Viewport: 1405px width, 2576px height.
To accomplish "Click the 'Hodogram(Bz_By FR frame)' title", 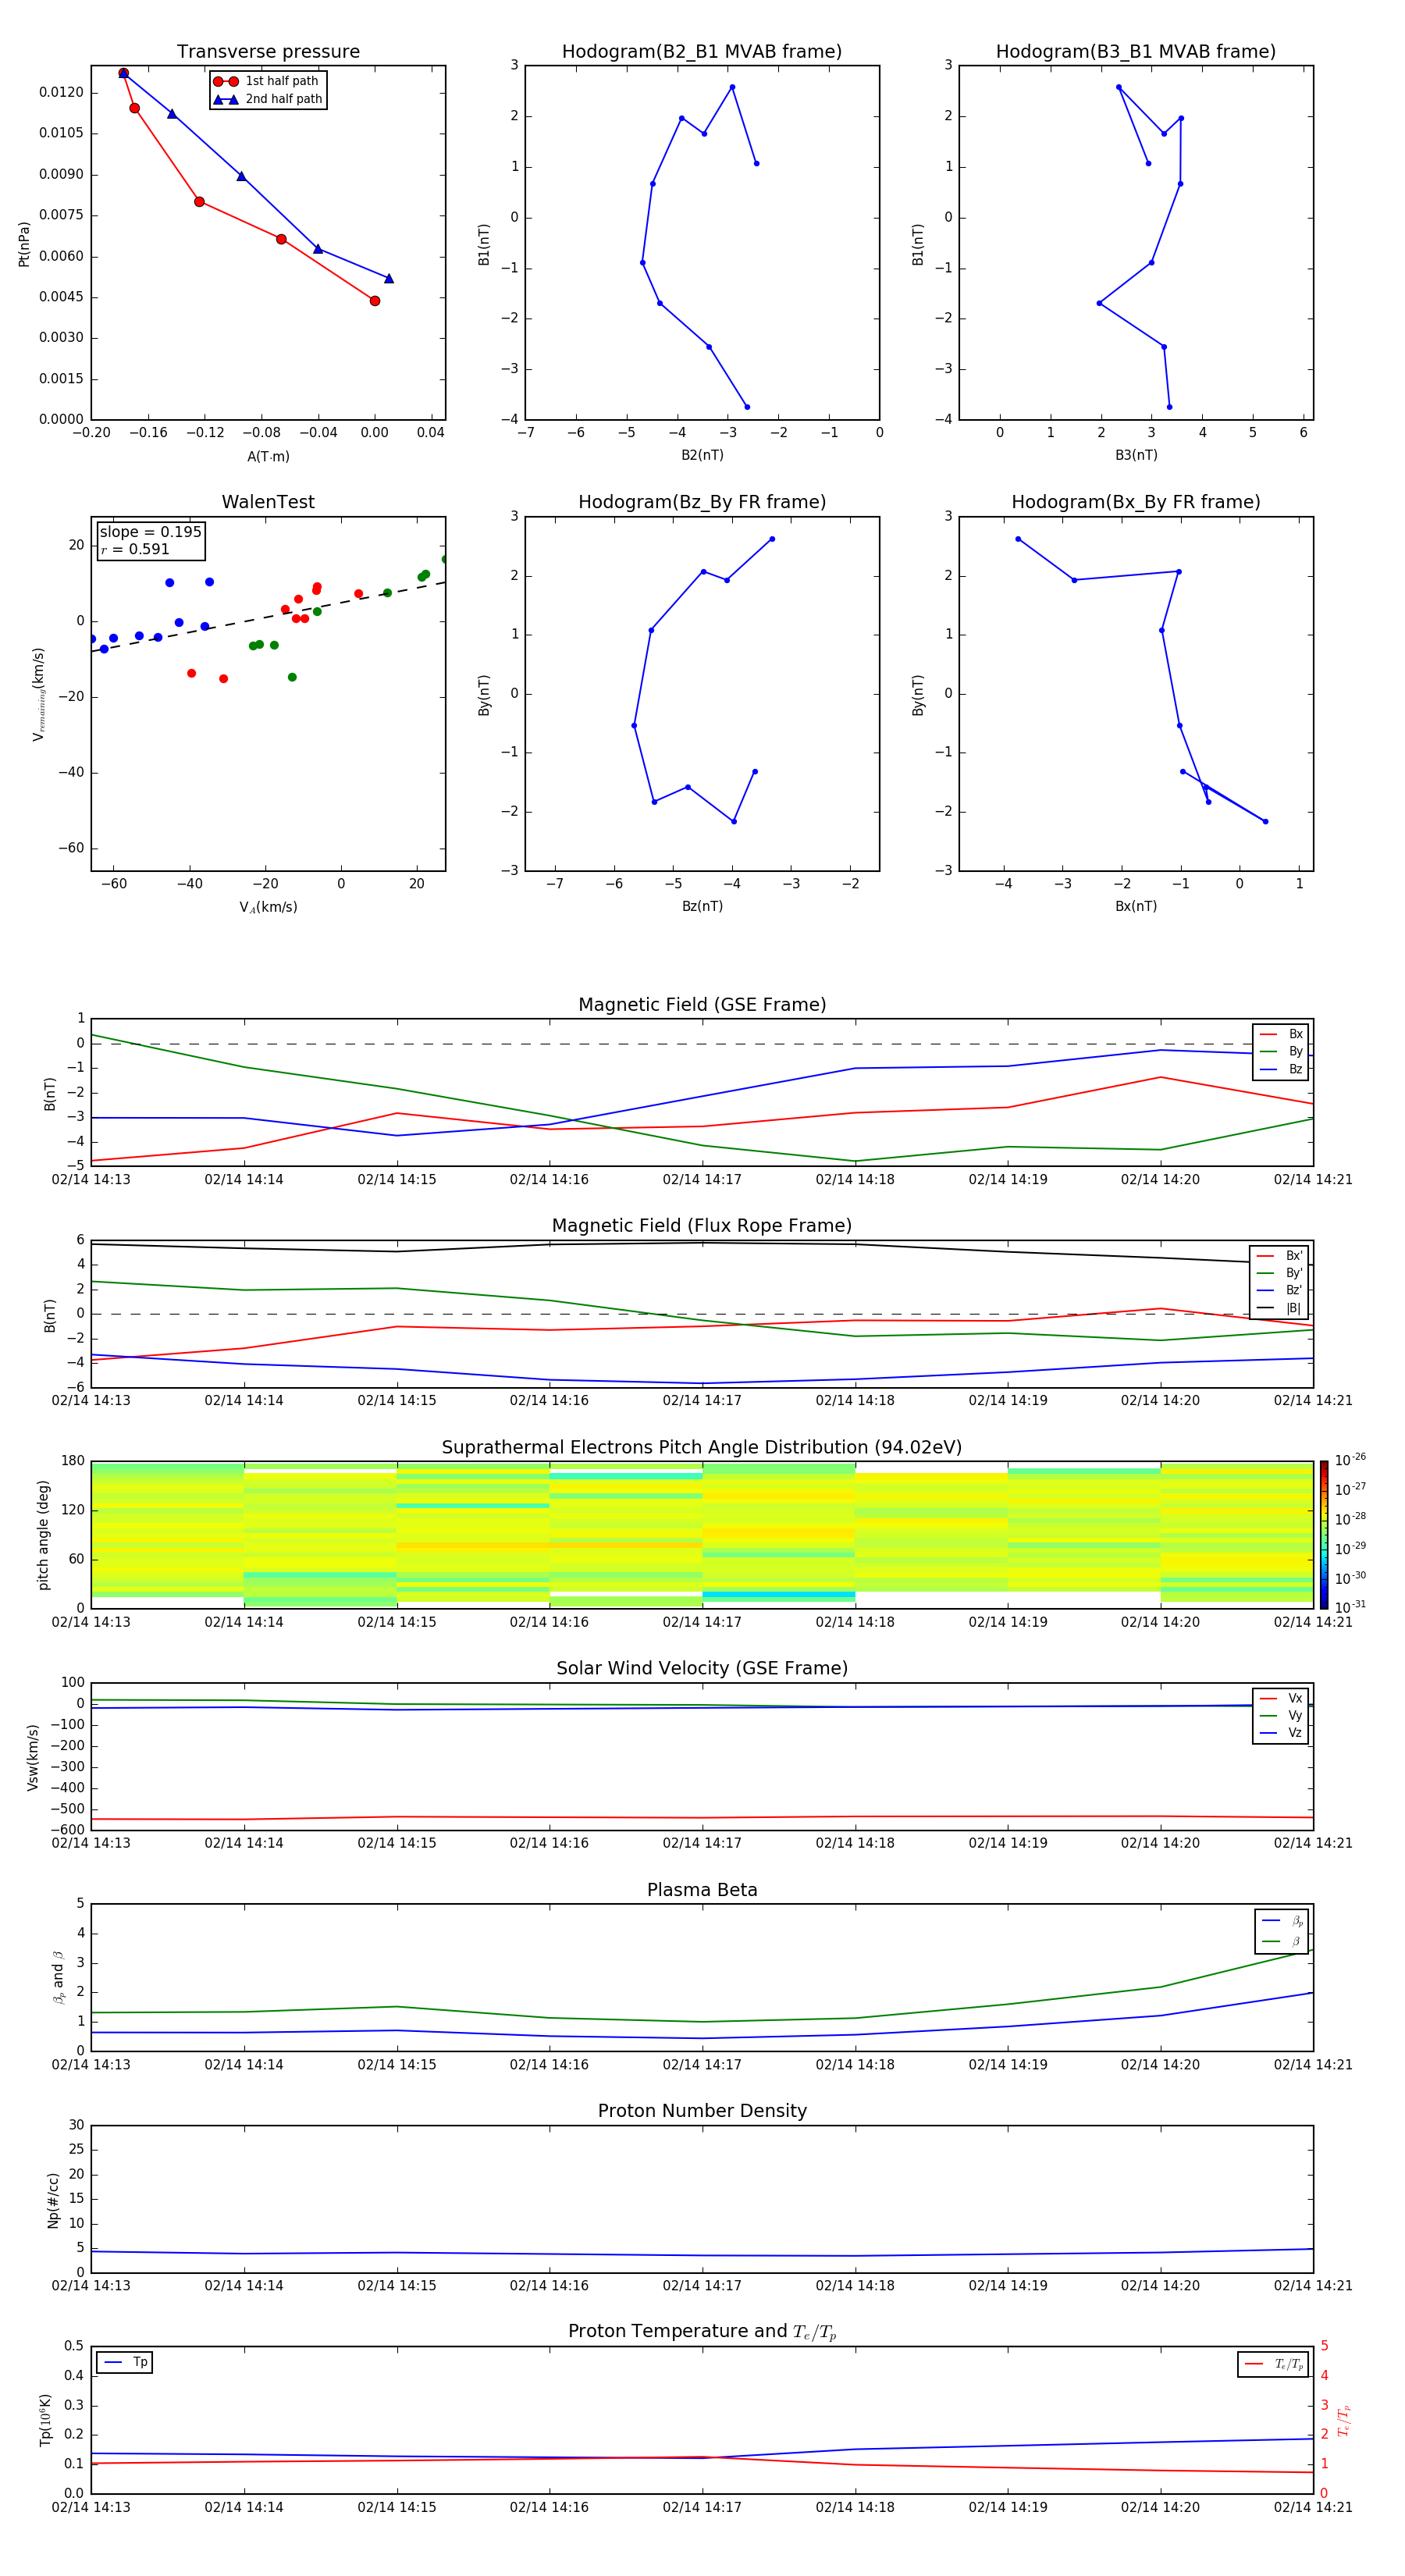I will [702, 502].
